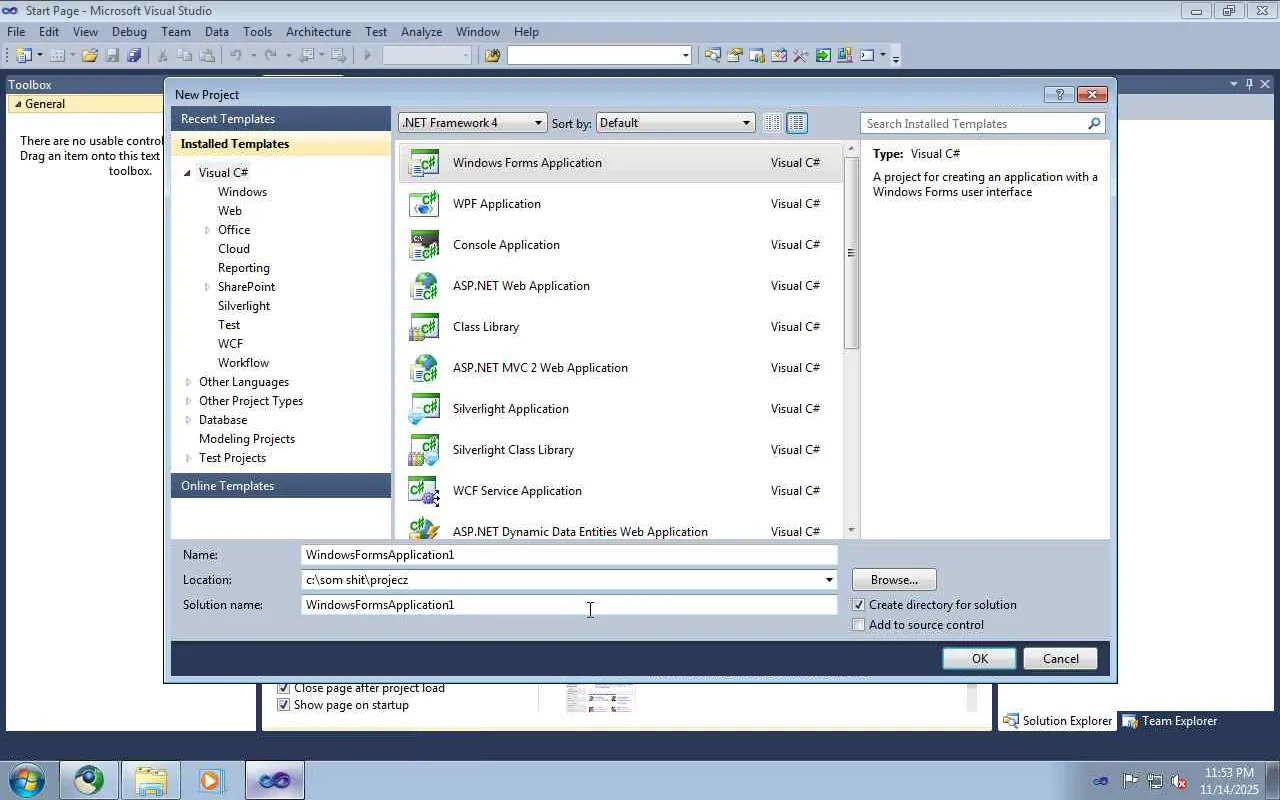Select the Class Library template
This screenshot has height=800, width=1280.
point(620,327)
